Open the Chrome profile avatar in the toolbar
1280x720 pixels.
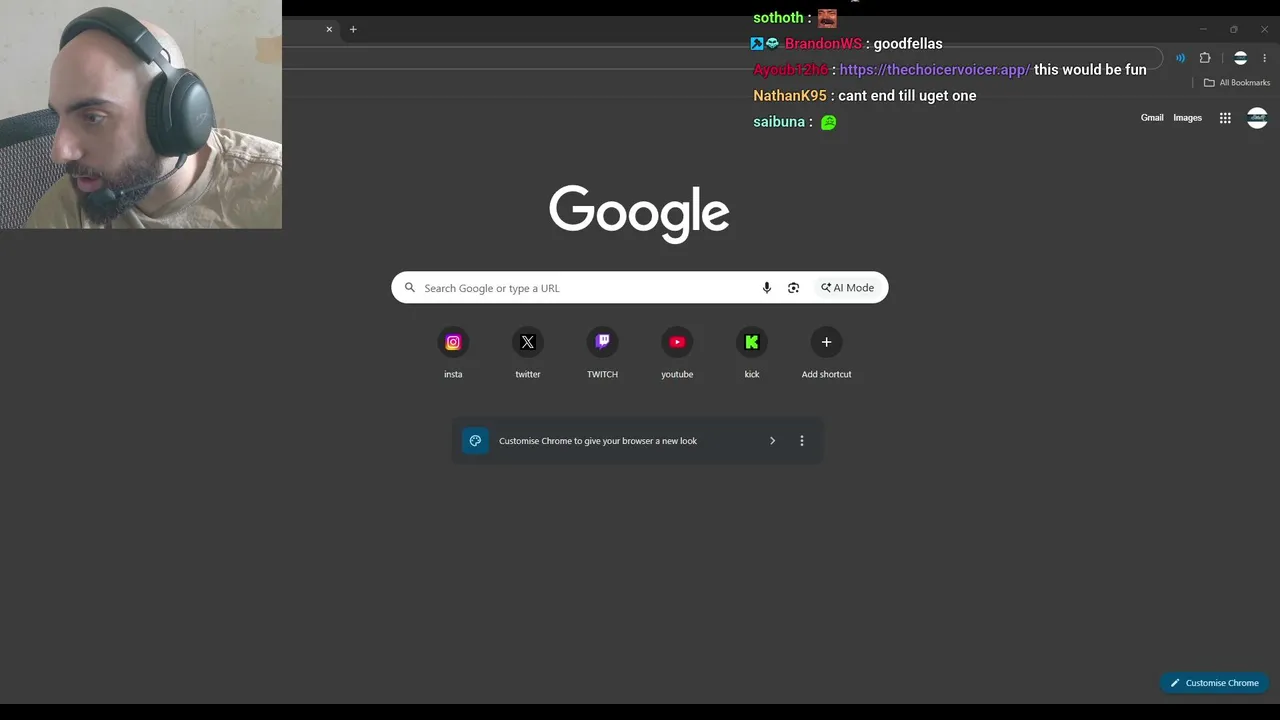tap(1240, 58)
